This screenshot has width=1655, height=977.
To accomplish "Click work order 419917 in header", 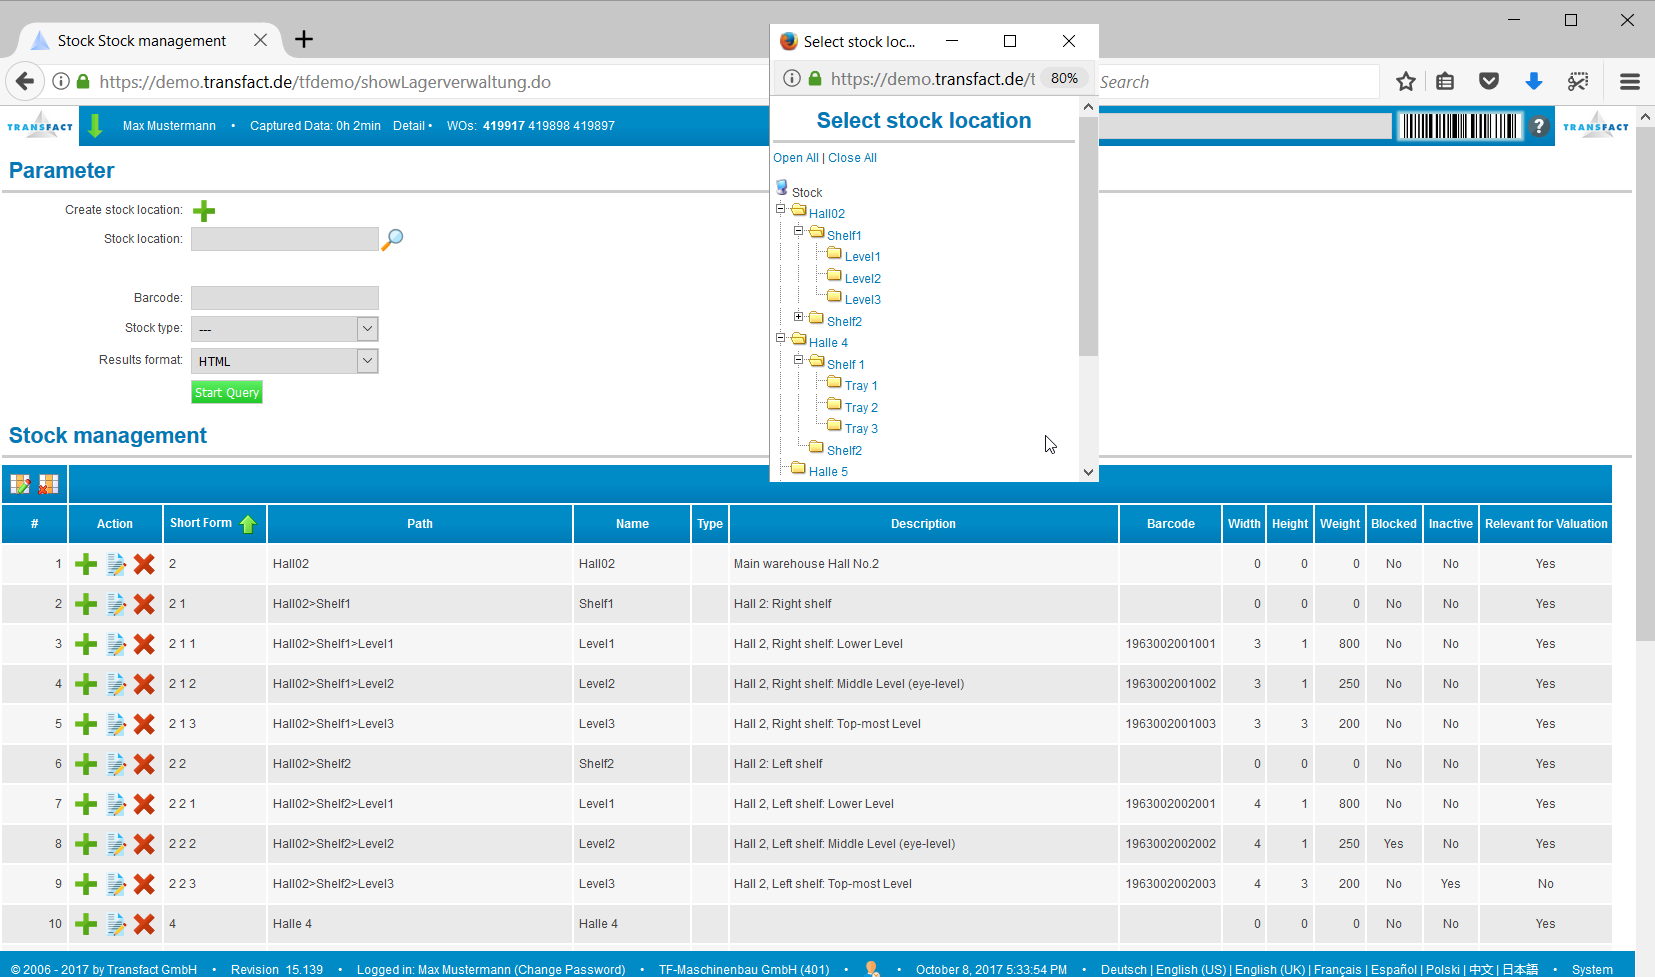I will (x=503, y=126).
